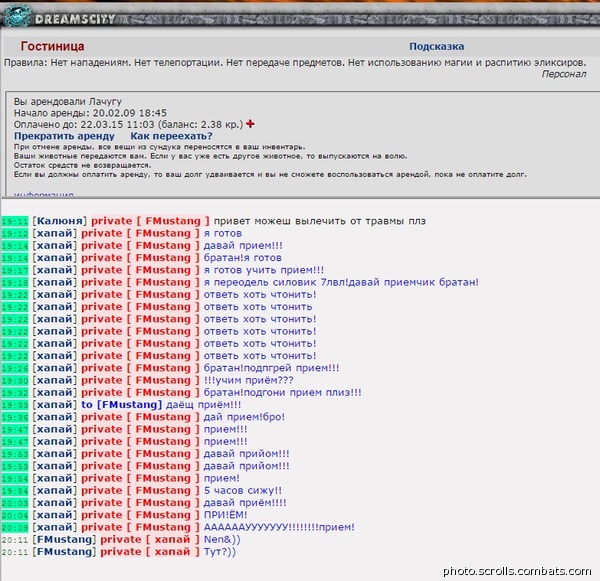Click the message '5 часов сижу!!'
The image size is (600, 581).
point(243,491)
